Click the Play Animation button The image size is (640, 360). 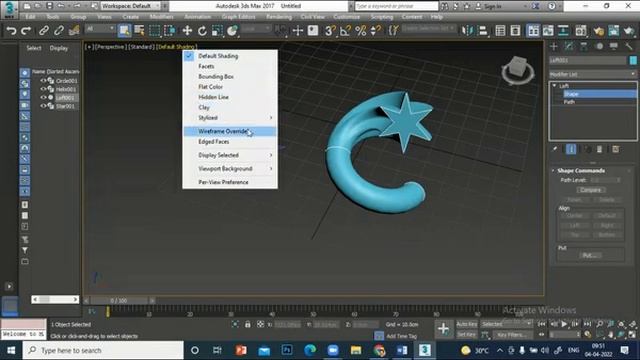(564, 324)
